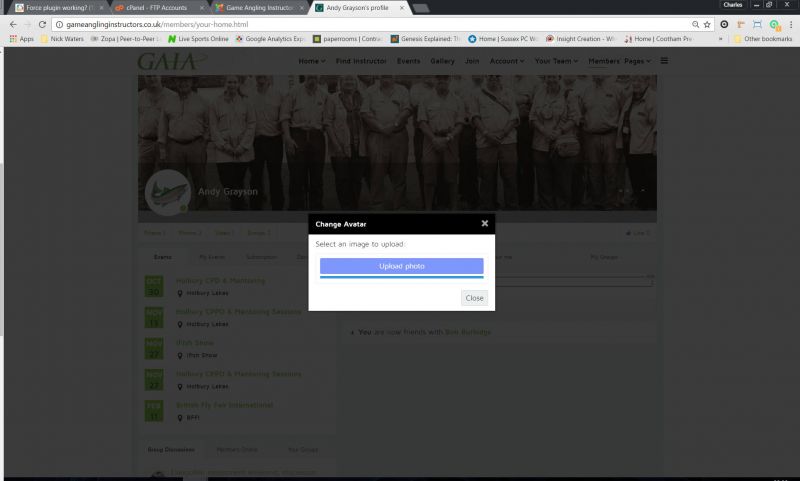Open Live Sports Online bookmark
Viewport: 800px width, 481px height.
(198, 39)
